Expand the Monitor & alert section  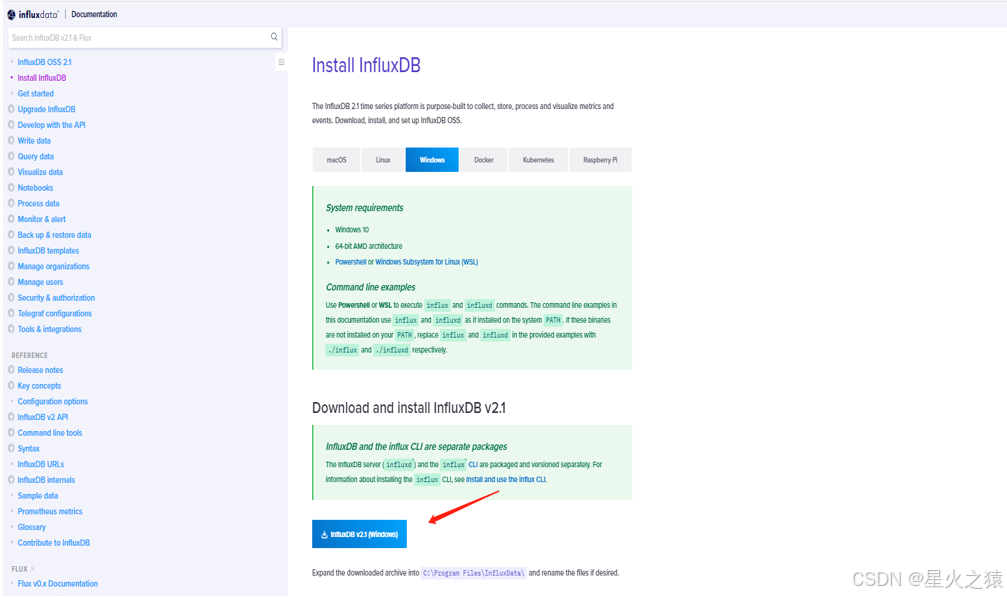(x=11, y=219)
